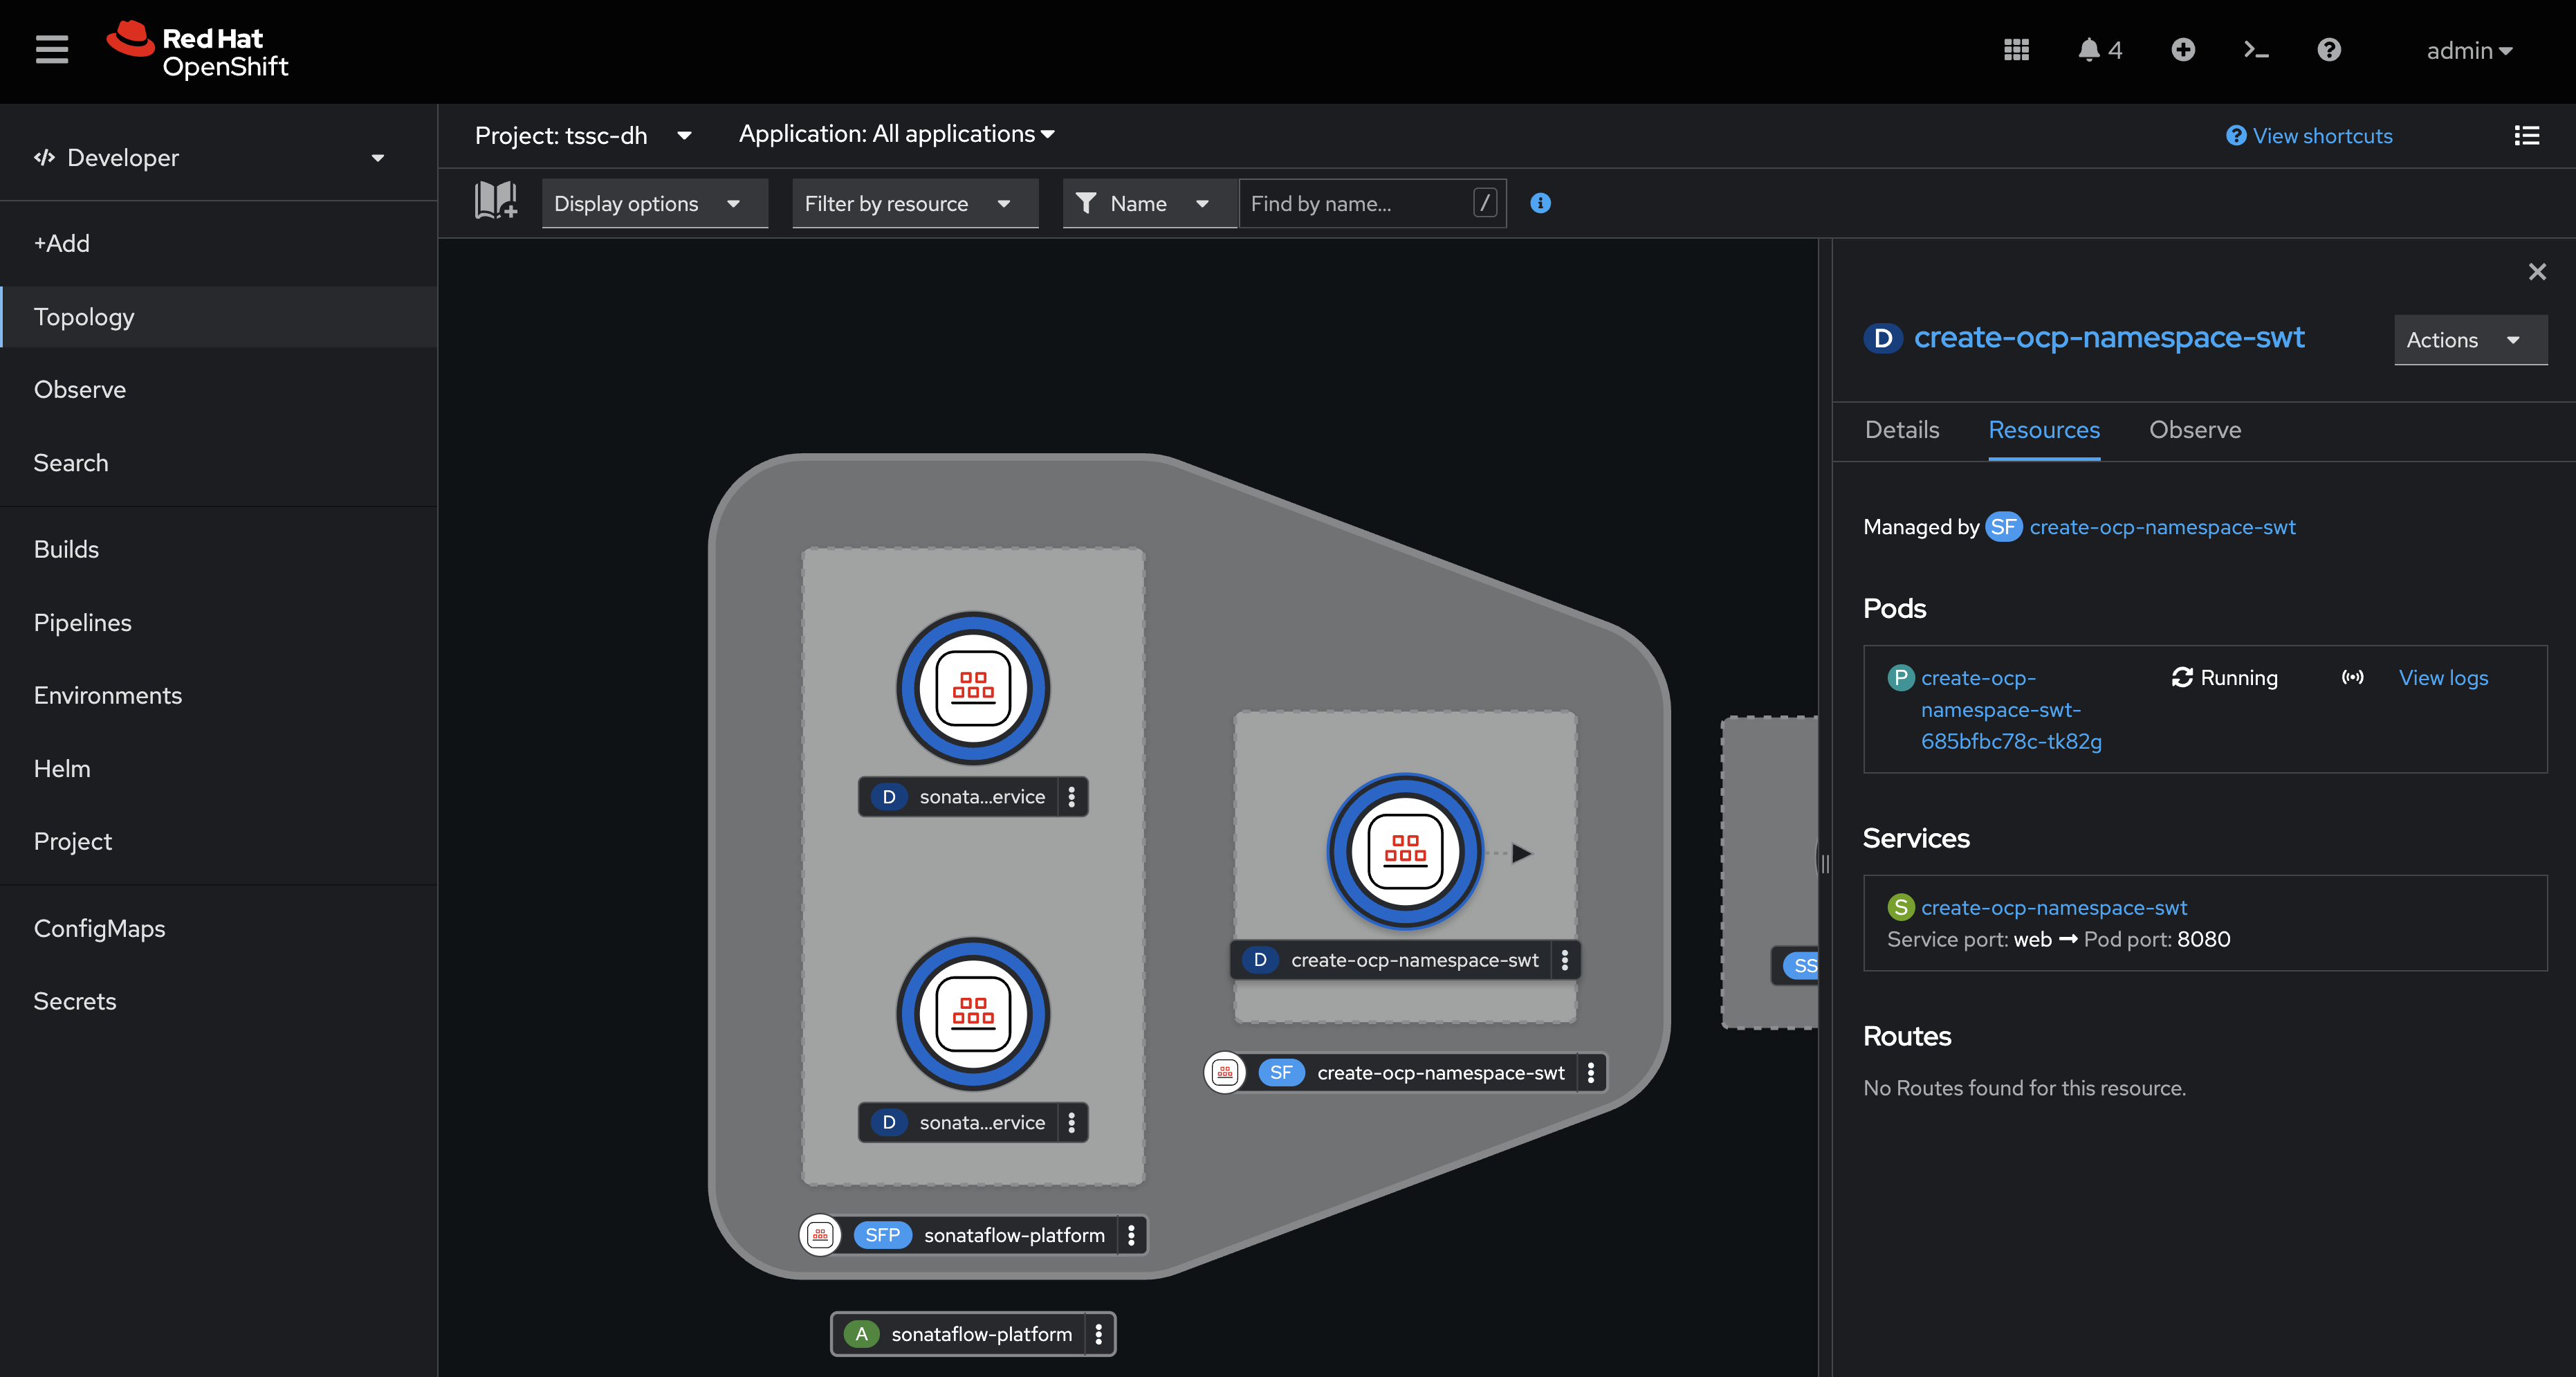Launch the web terminal icon
Screen dimensions: 2576x1377
[2256, 49]
